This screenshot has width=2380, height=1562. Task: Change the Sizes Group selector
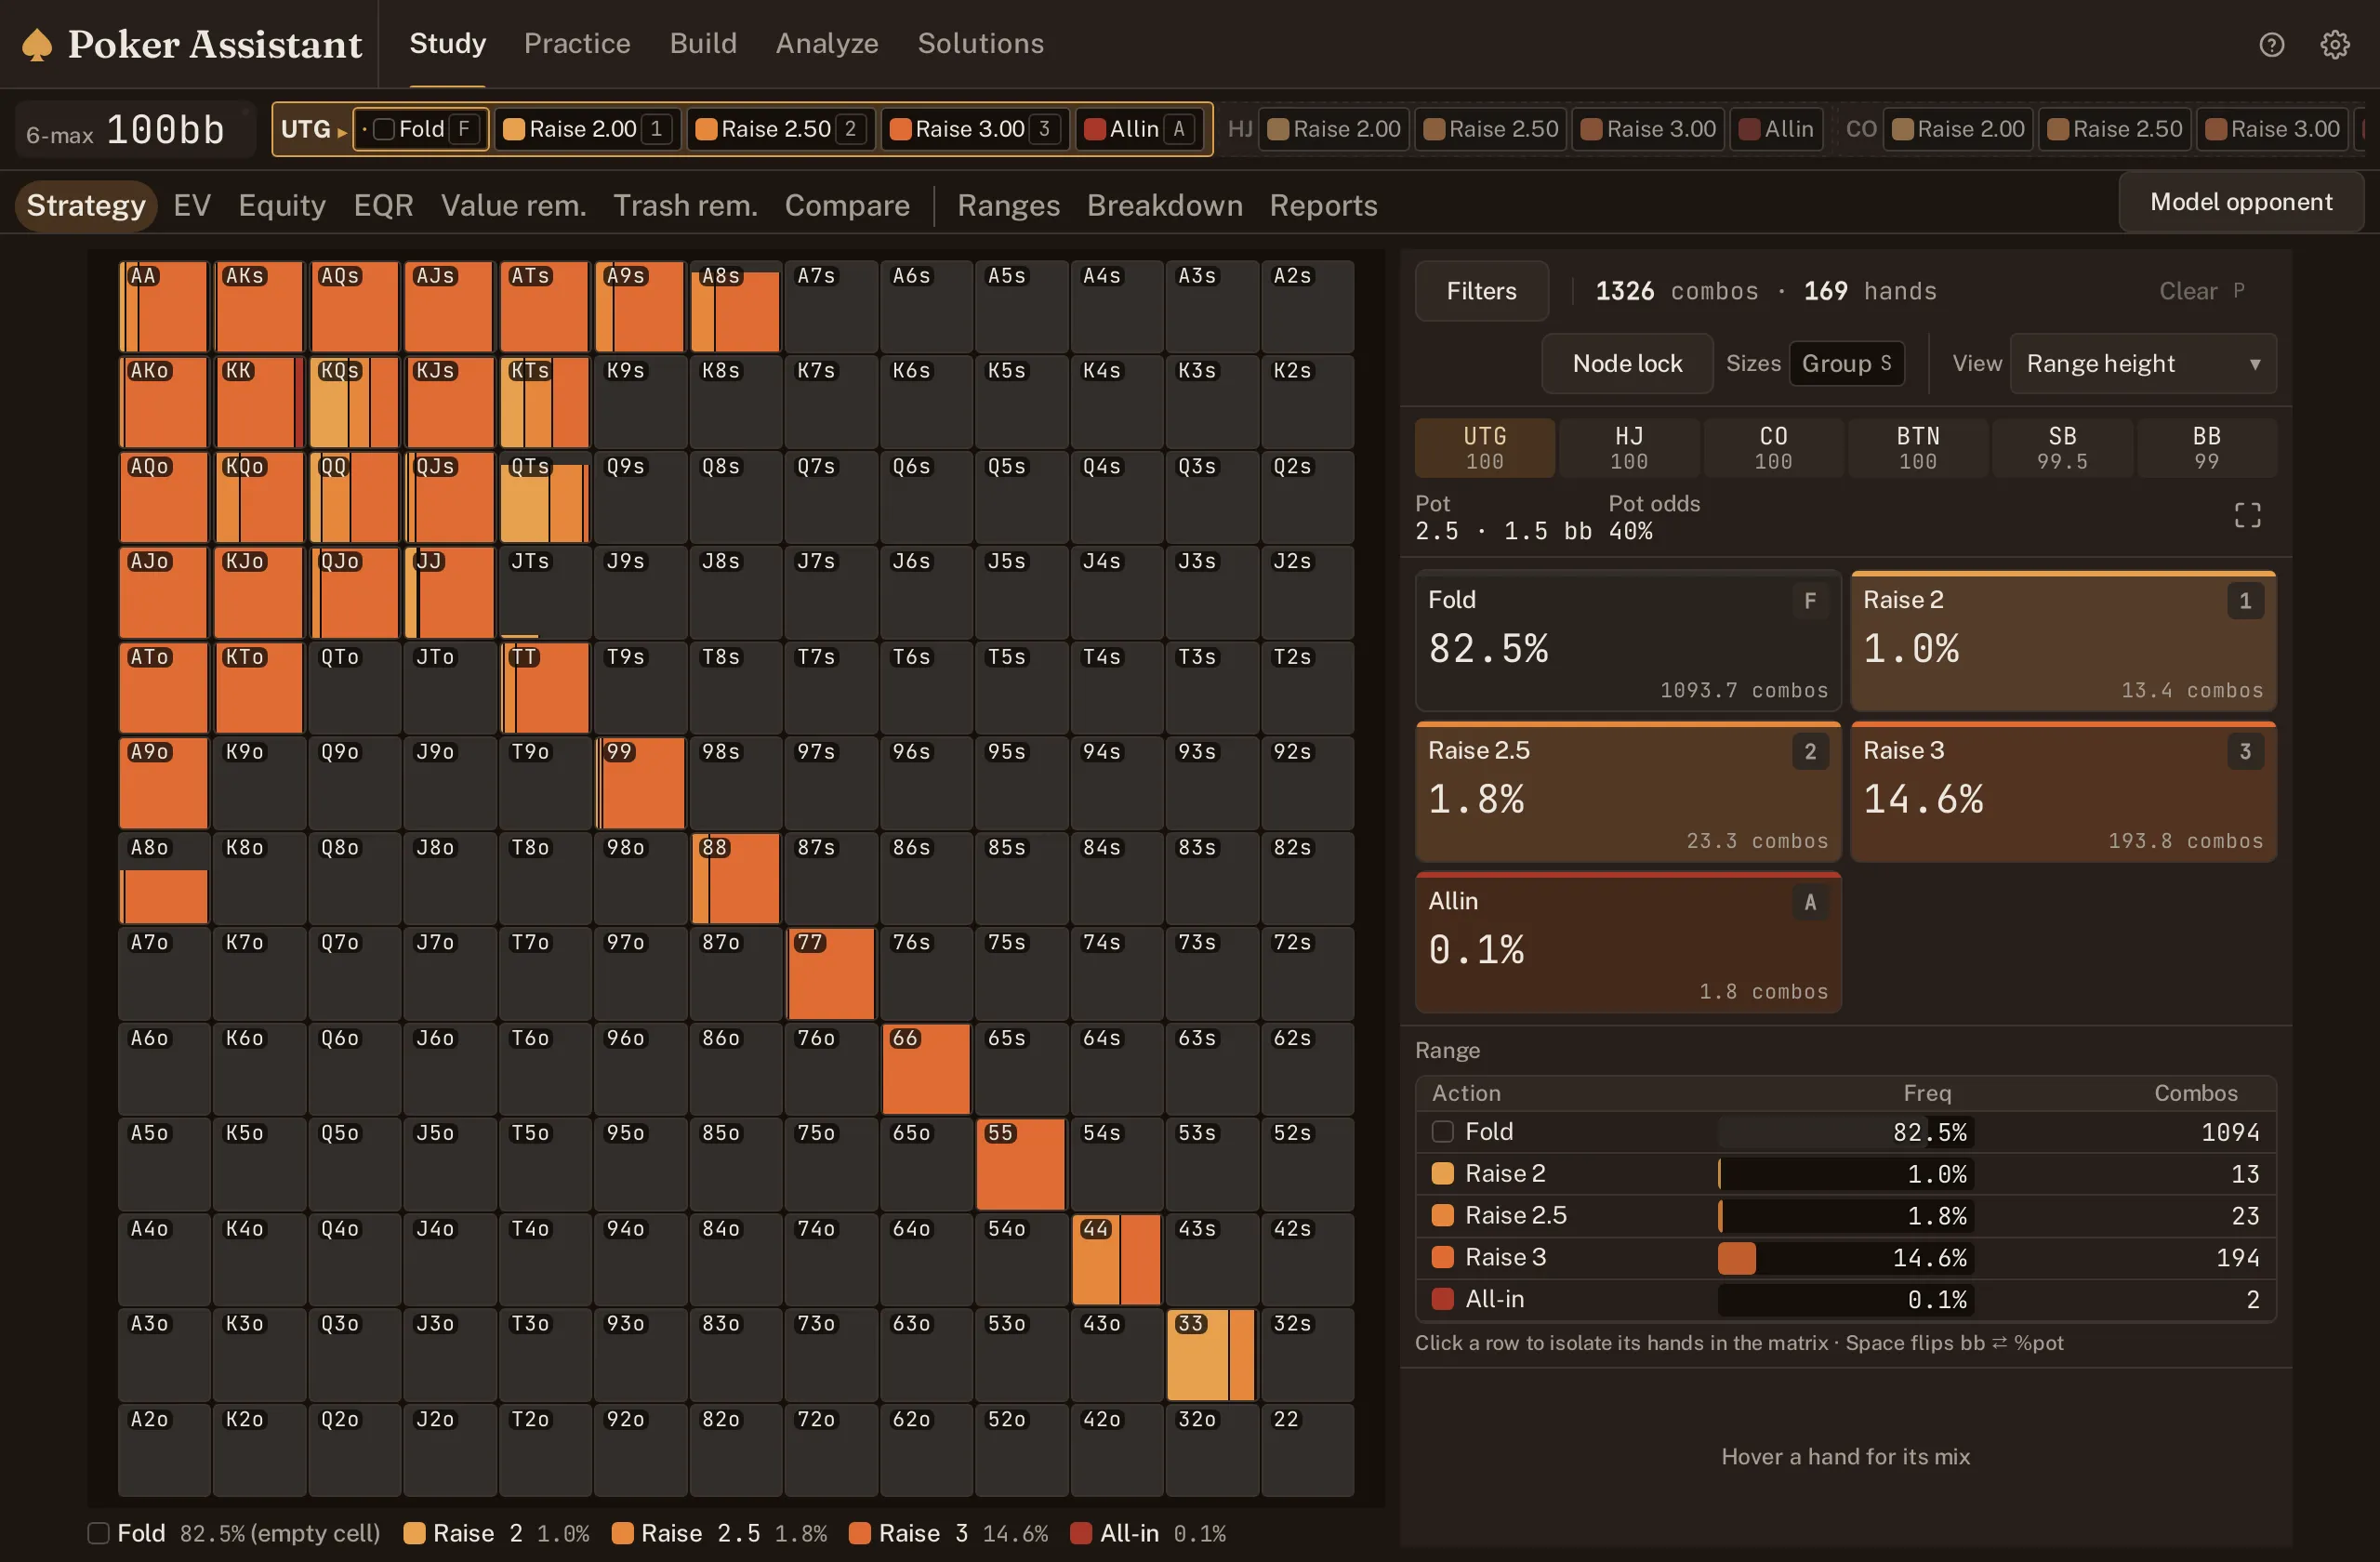click(1846, 363)
